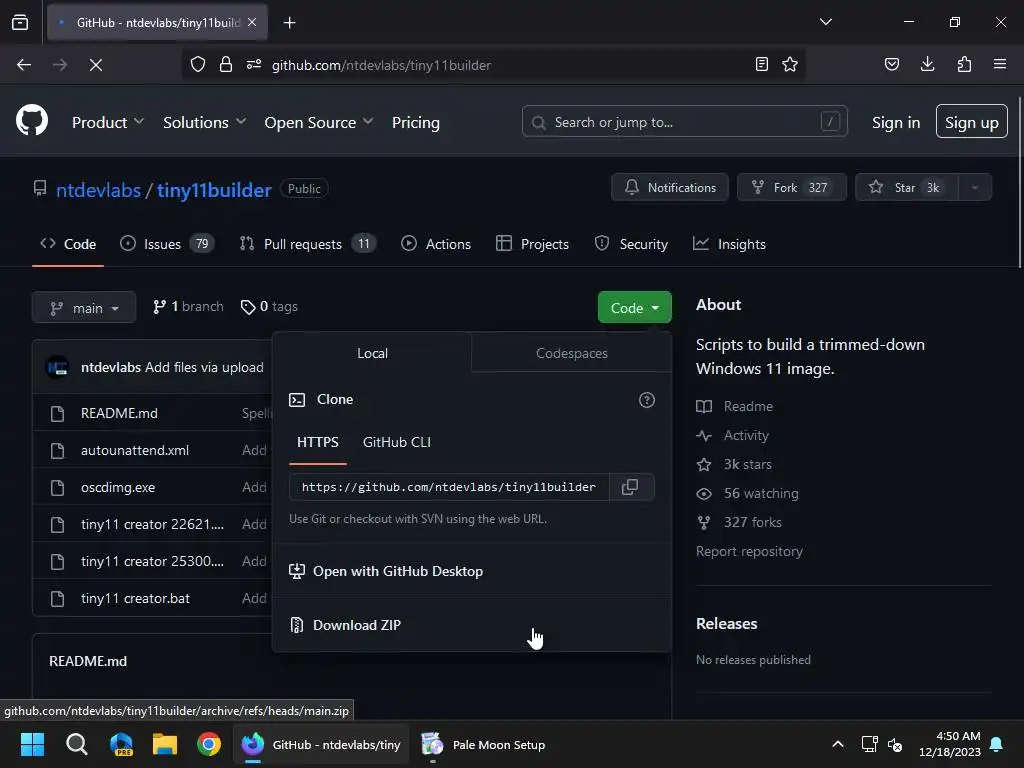Click in the Search or jump to field
Screen dimensions: 1024x768
pos(684,122)
